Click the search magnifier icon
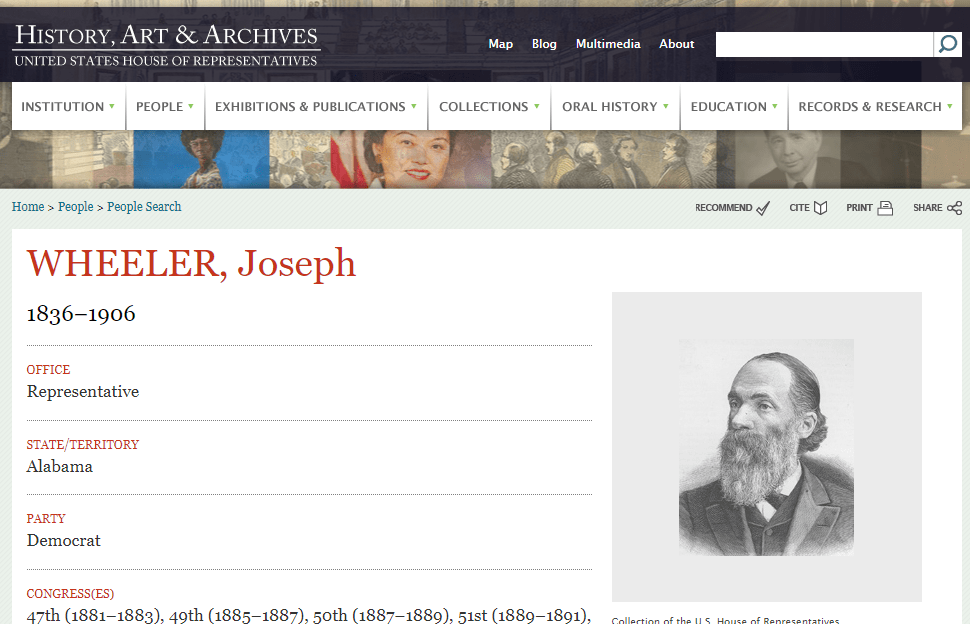970x624 pixels. [x=948, y=45]
